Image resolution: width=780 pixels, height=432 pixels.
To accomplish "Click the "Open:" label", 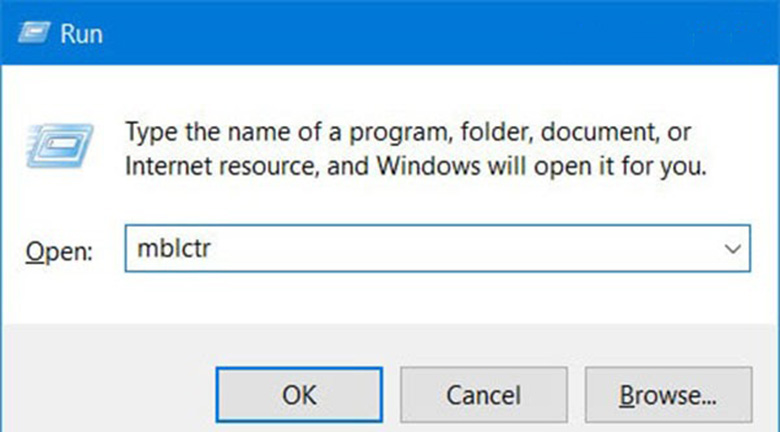I will tap(59, 251).
